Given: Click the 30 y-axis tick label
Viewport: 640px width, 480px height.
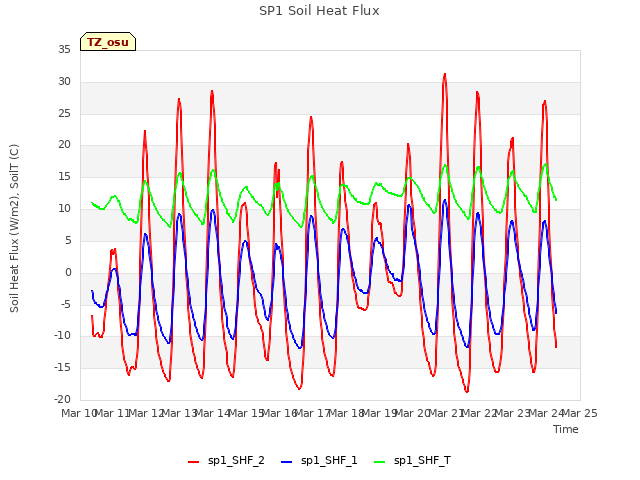Looking at the screenshot, I should 64,82.
